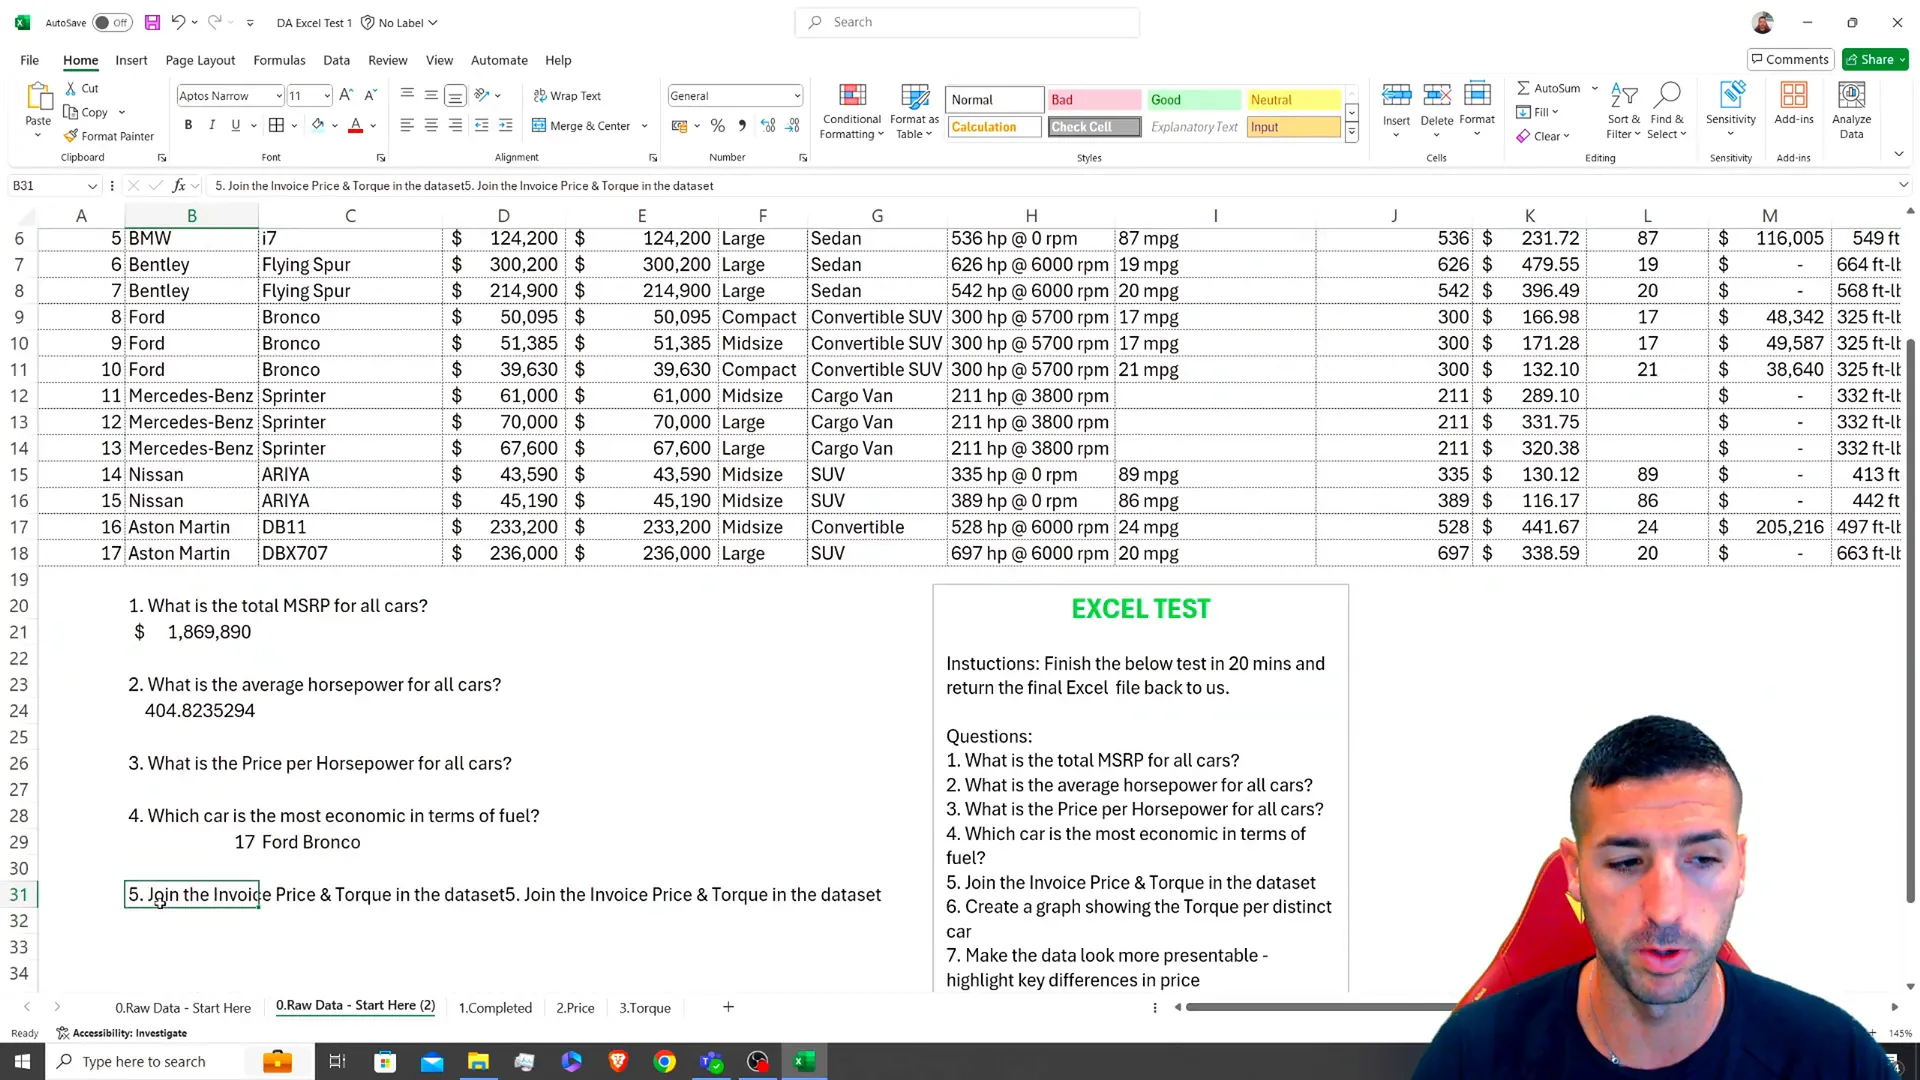Click Increase Decimal icon
This screenshot has width=1920, height=1080.
[x=768, y=125]
